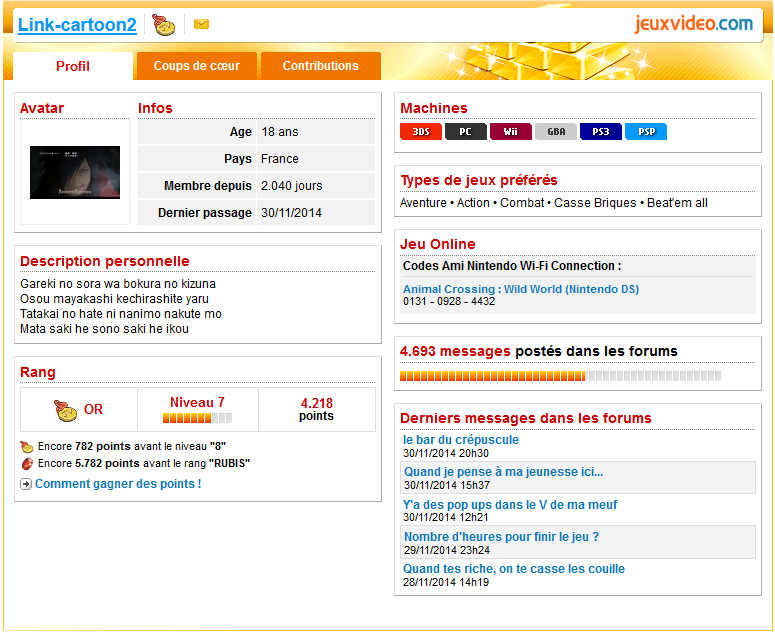The height and width of the screenshot is (632, 775).
Task: Select the PS3 machine badge
Action: 600,132
